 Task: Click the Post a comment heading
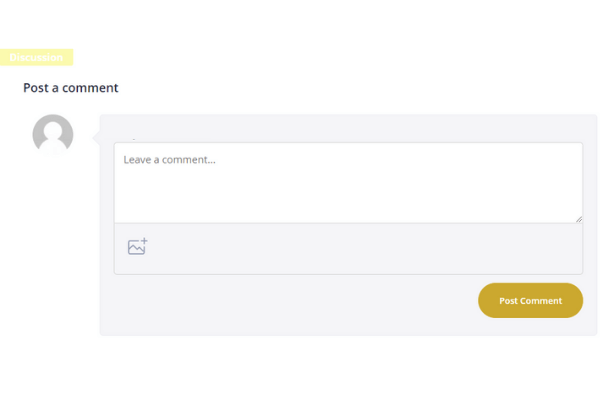pos(71,88)
